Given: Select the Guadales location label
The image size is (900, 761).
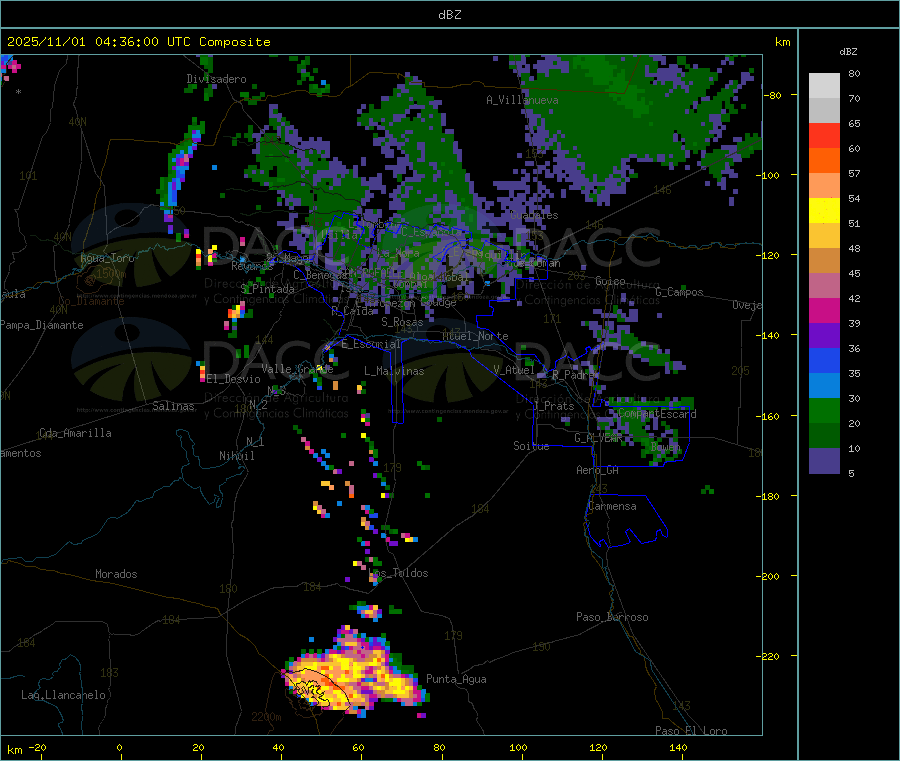Looking at the screenshot, I should pyautogui.click(x=534, y=215).
